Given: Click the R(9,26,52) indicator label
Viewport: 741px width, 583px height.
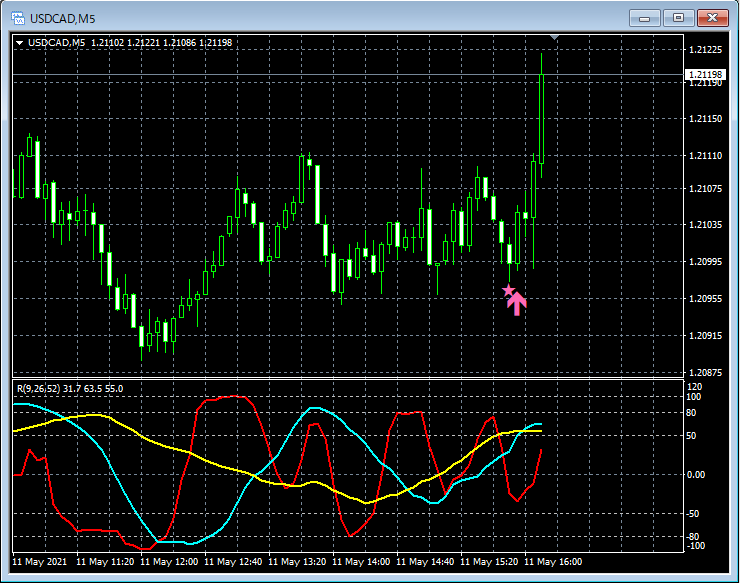Looking at the screenshot, I should 70,389.
